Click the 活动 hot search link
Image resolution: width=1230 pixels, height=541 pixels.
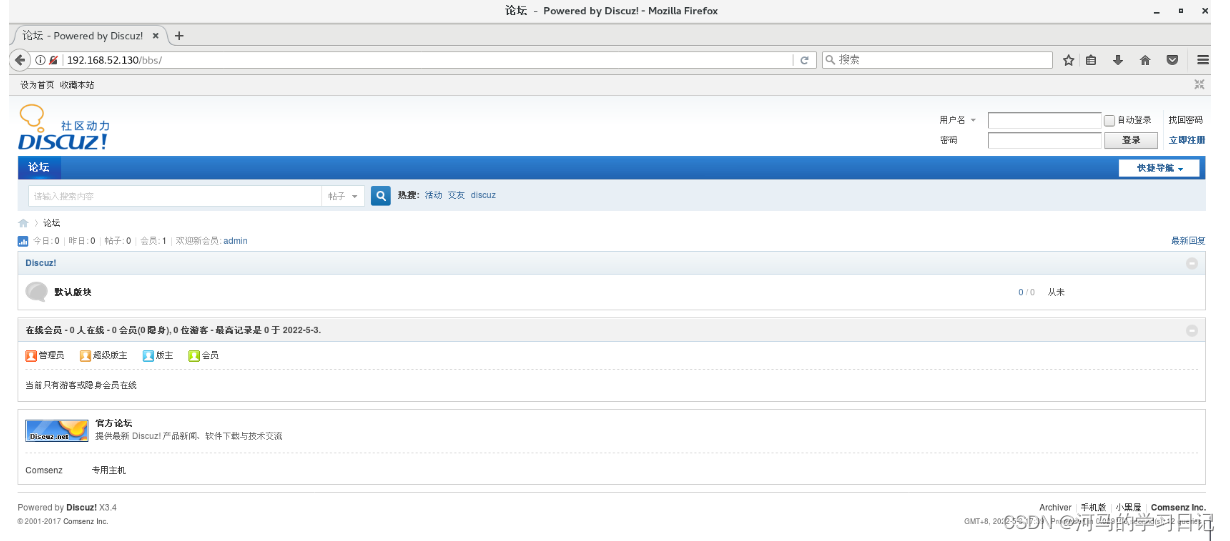coord(433,195)
